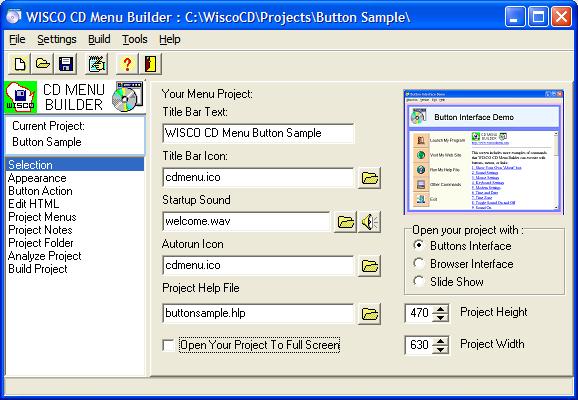578x400 pixels.
Task: Open Project Folder section
Action: pos(75,243)
